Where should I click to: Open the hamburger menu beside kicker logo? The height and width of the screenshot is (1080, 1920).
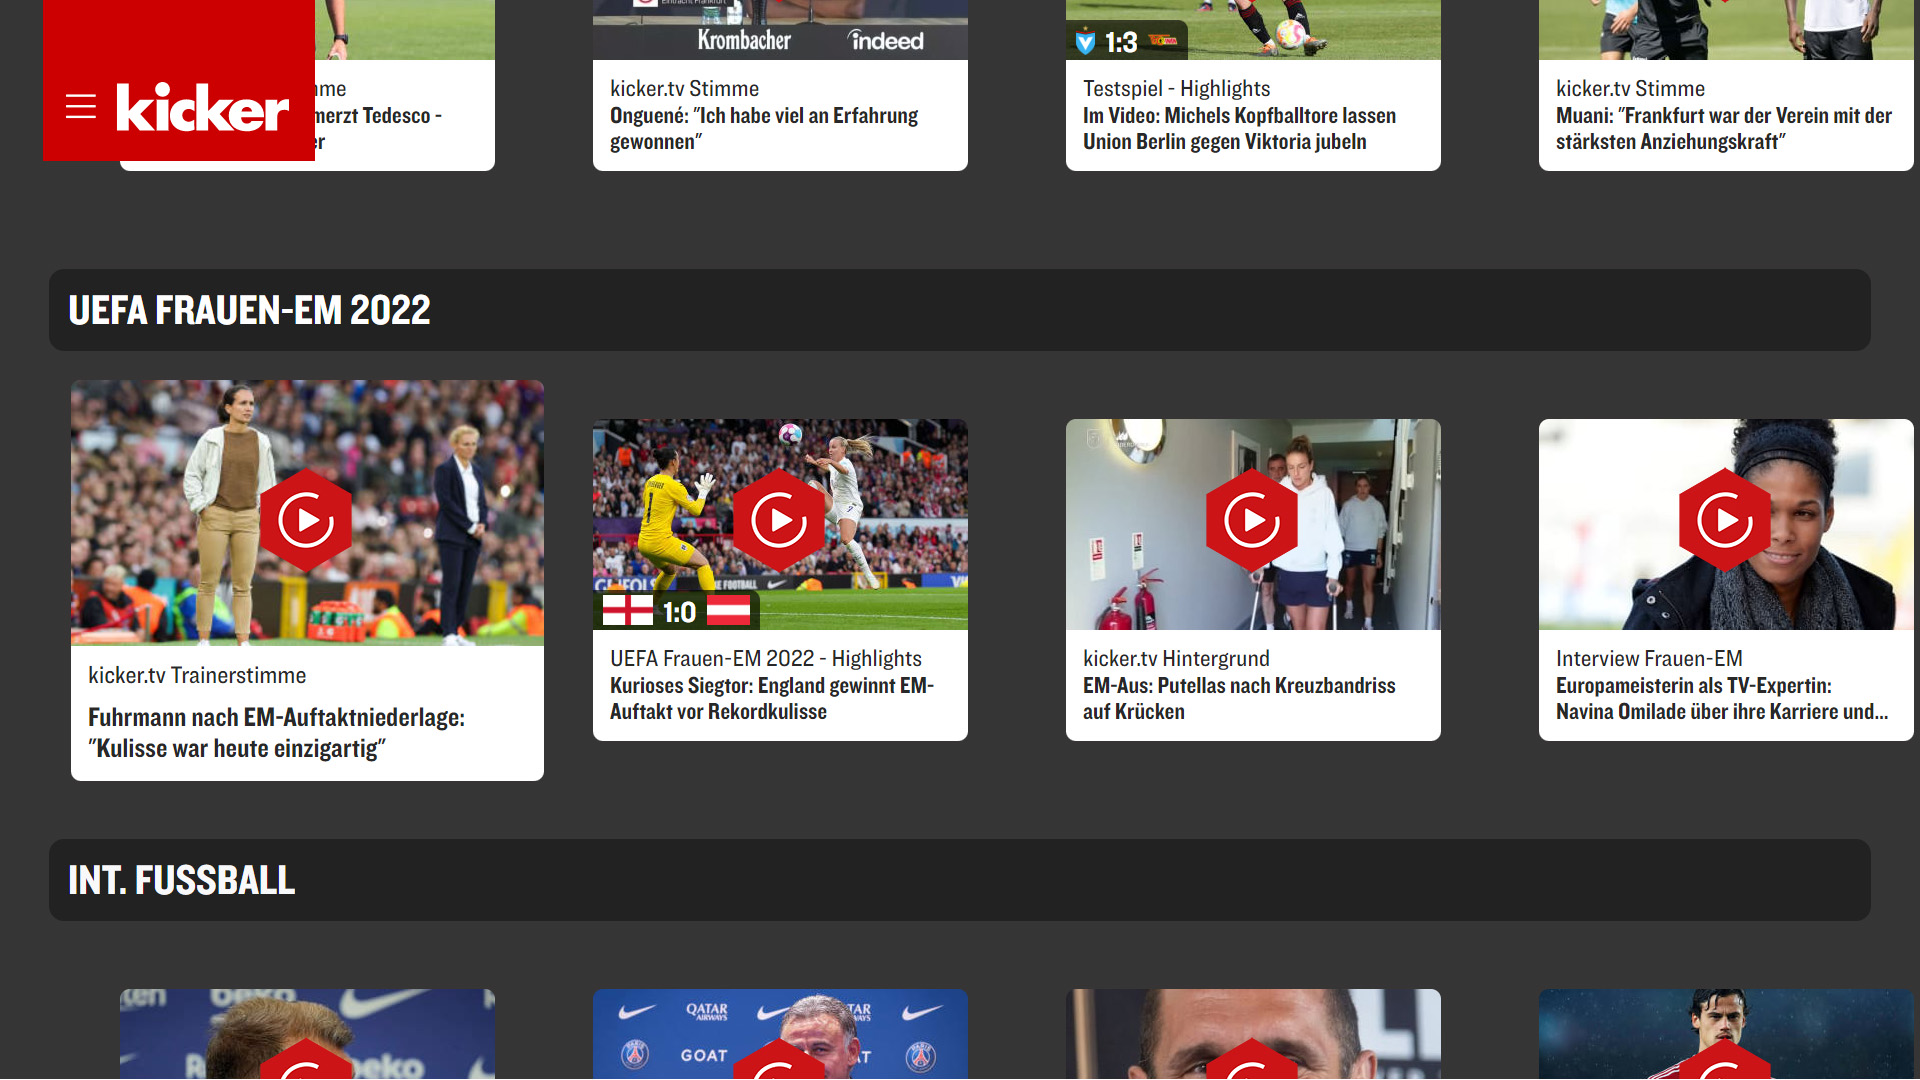point(81,107)
